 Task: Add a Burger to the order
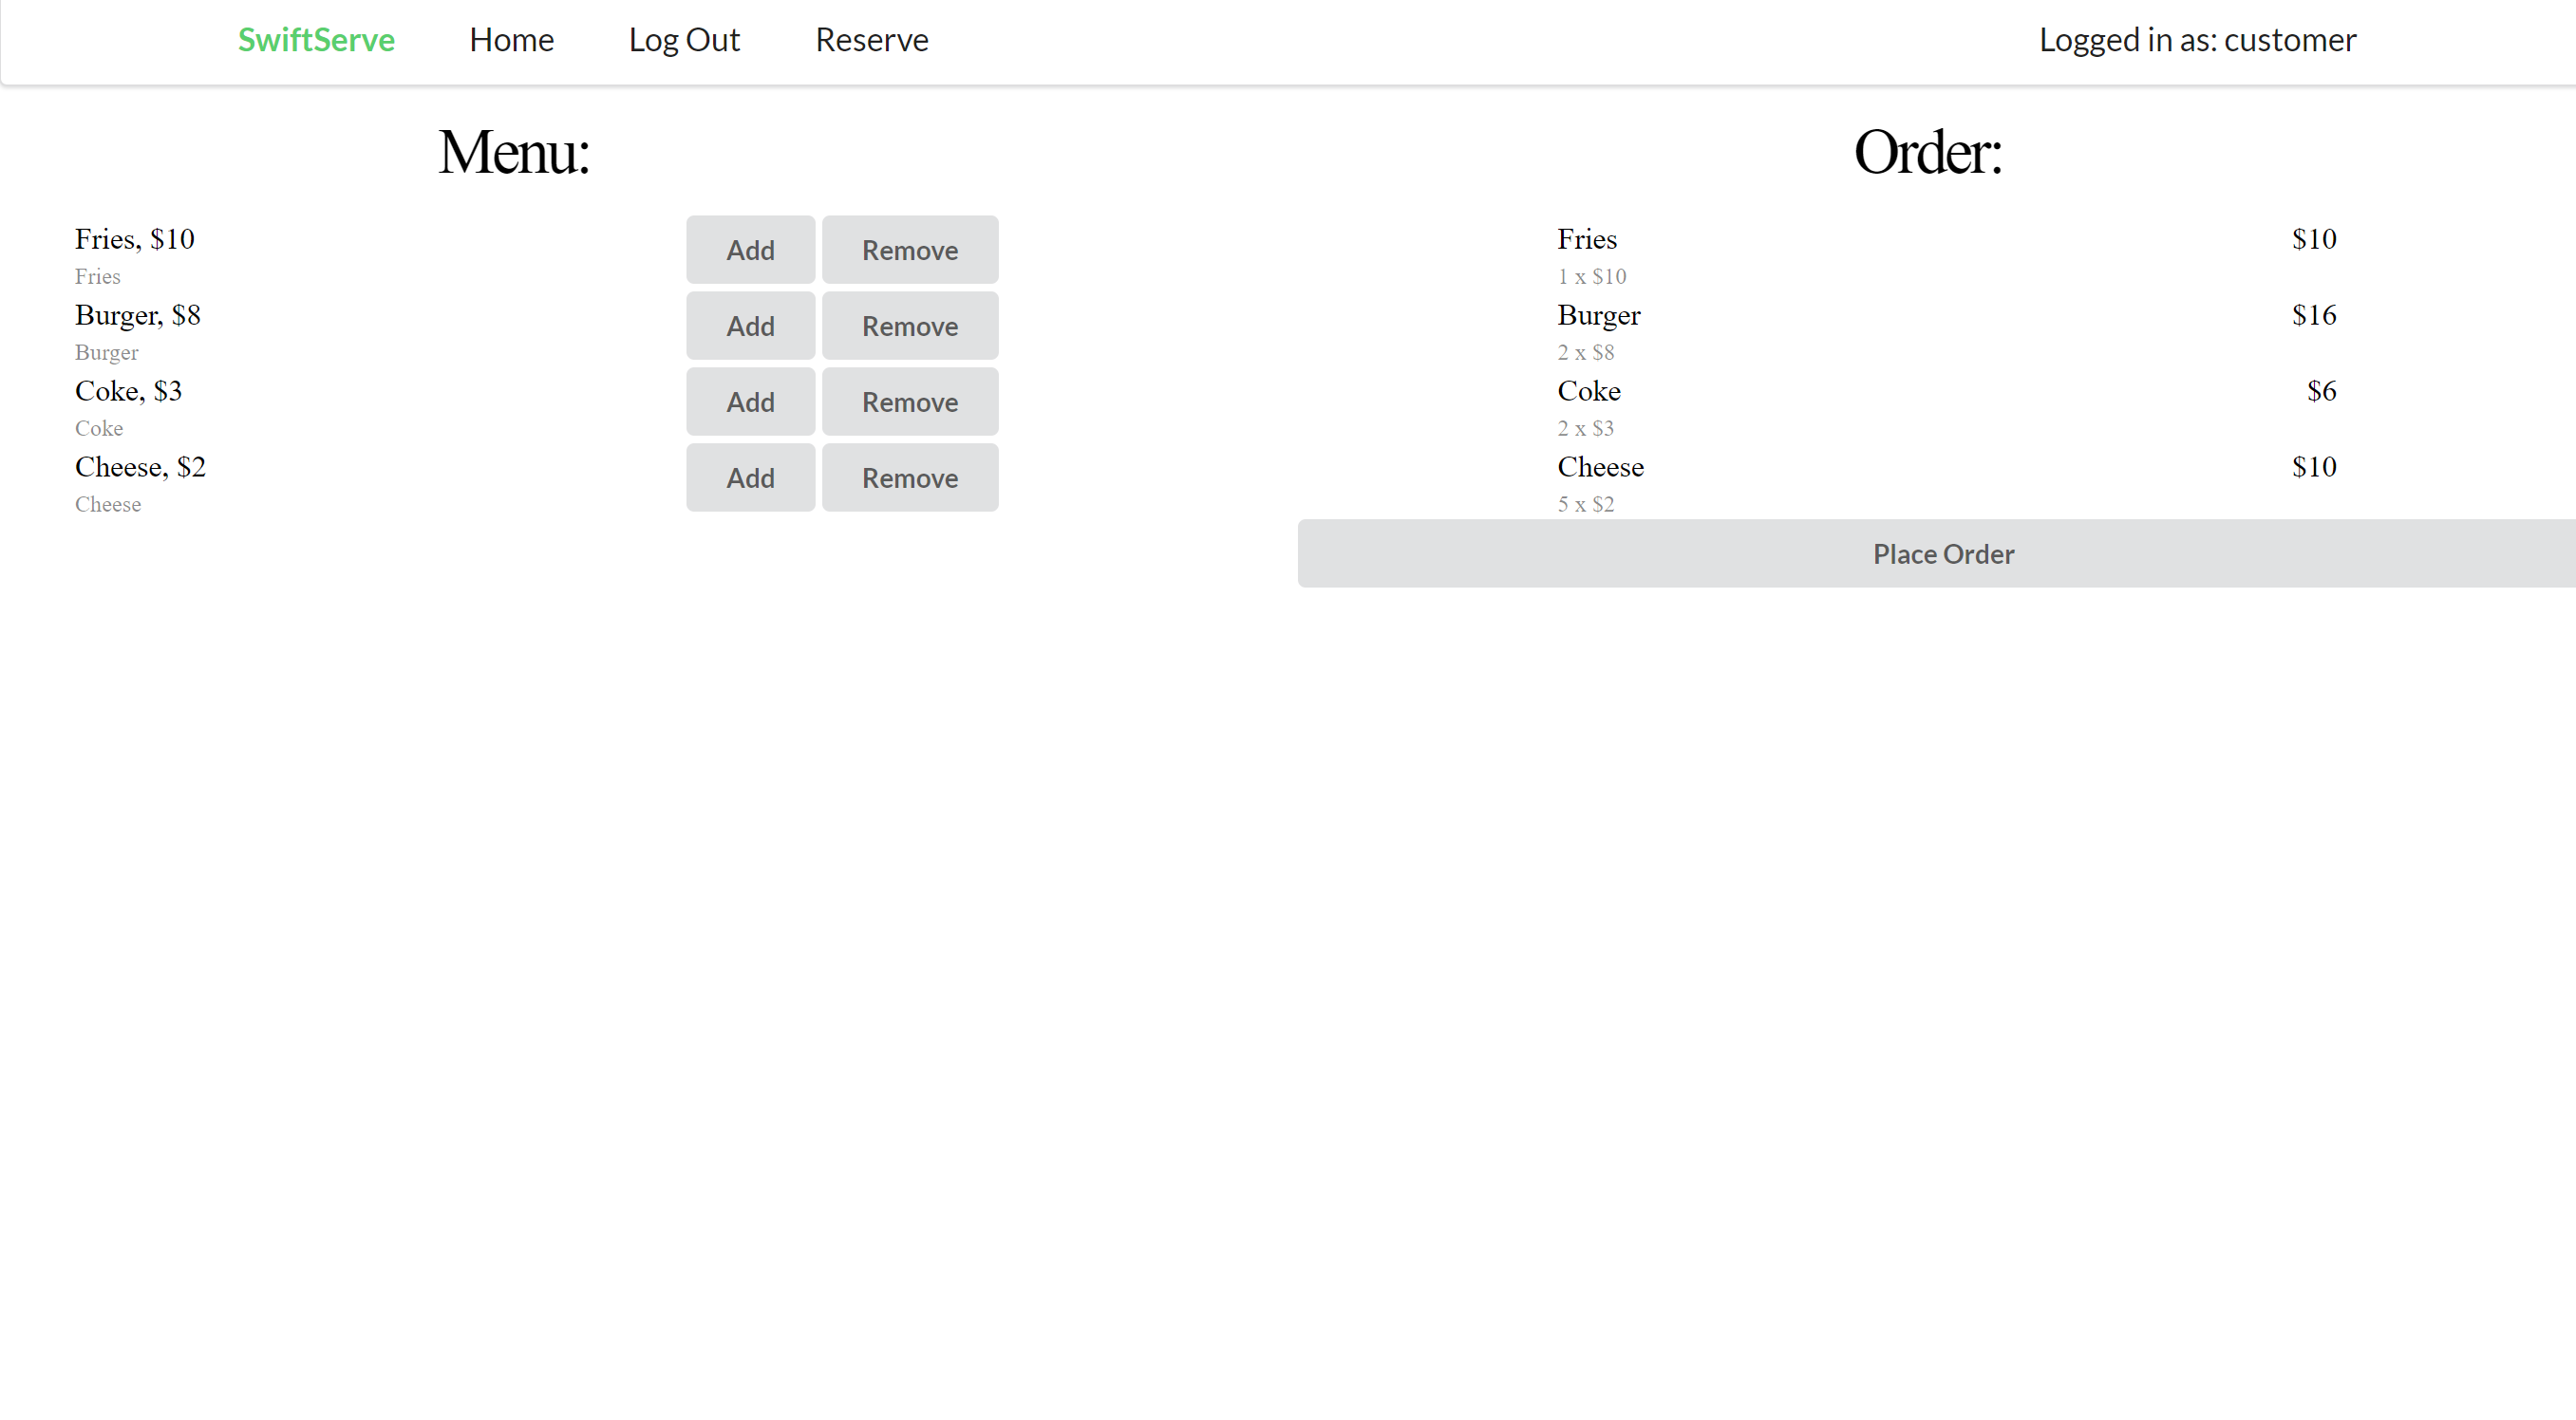[x=750, y=326]
